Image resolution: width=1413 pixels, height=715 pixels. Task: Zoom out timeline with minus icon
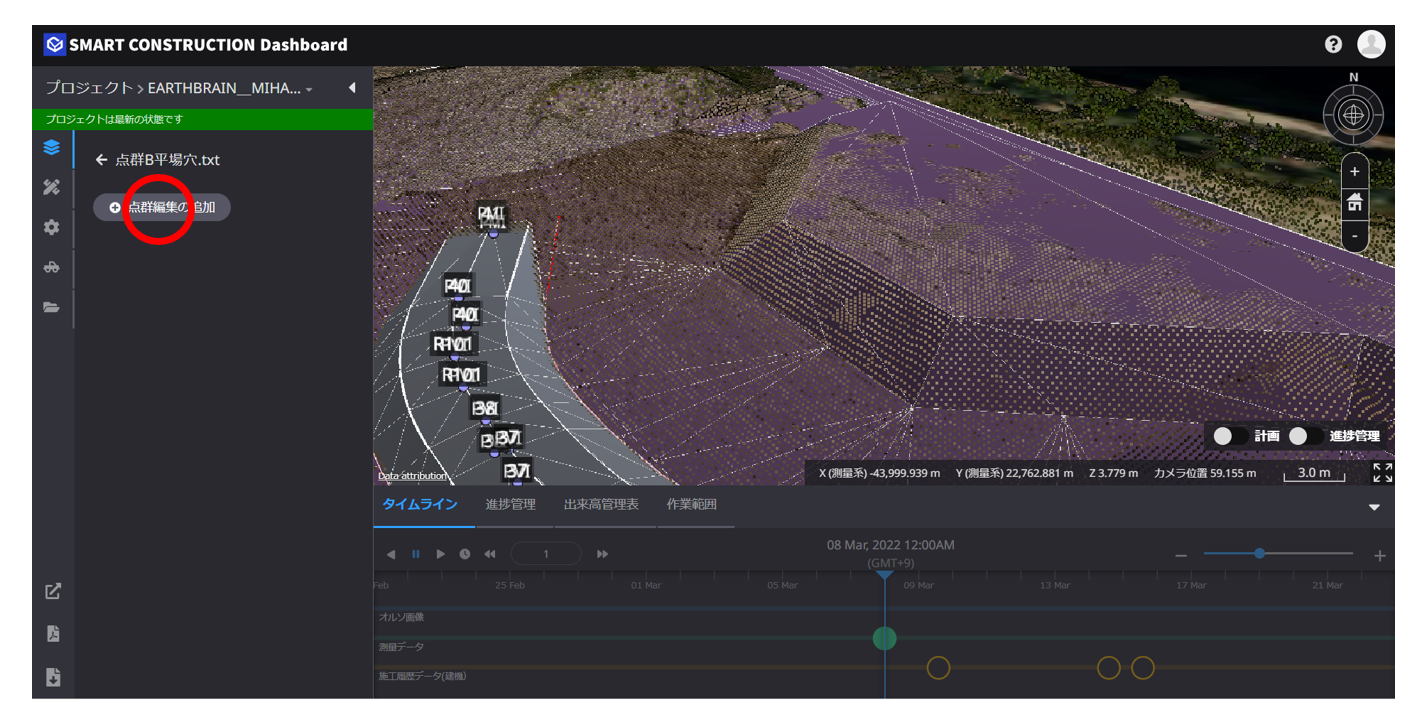[1181, 555]
